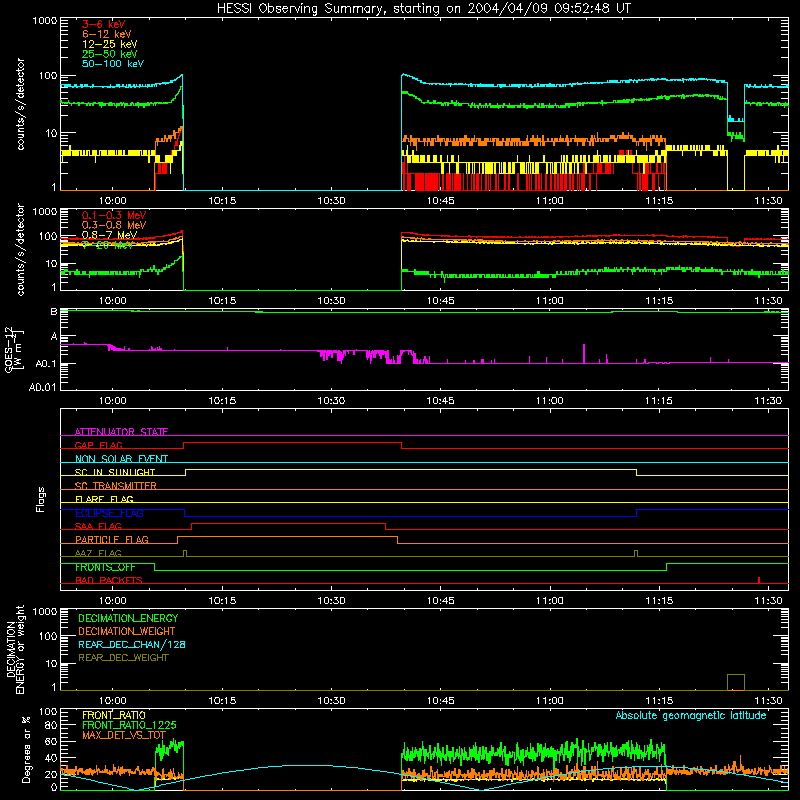The height and width of the screenshot is (800, 800).
Task: Click the Degrees or % axis label
Action: 26,749
